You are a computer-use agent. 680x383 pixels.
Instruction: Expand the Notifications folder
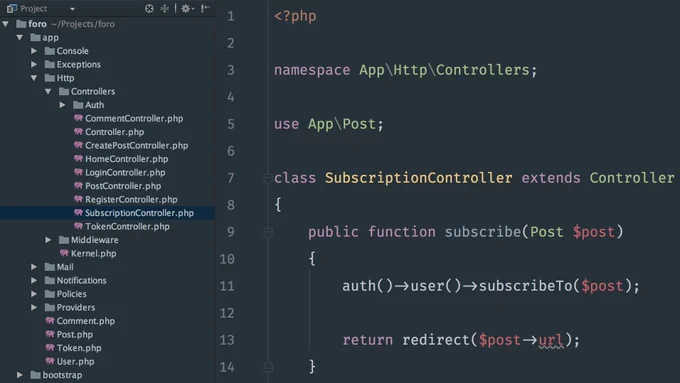click(34, 280)
